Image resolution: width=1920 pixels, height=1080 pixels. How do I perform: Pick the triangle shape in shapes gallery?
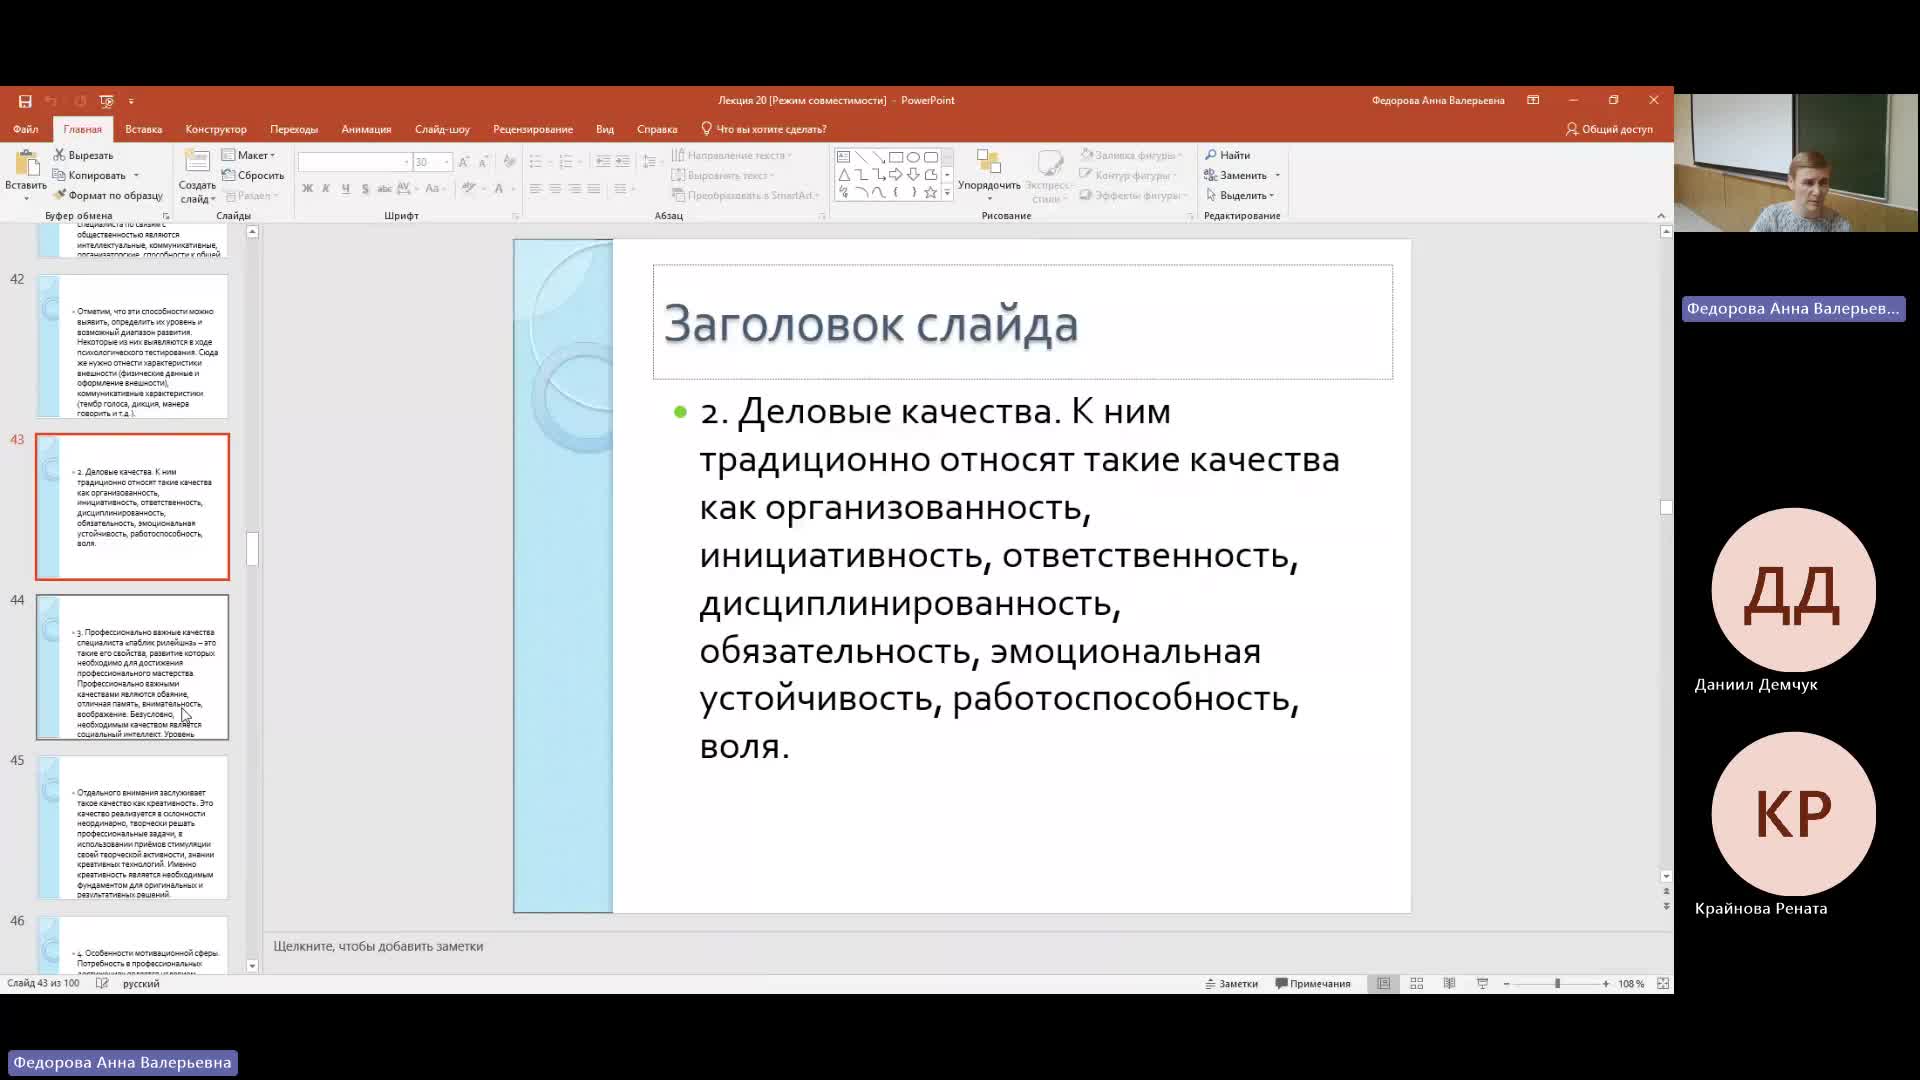coord(844,175)
